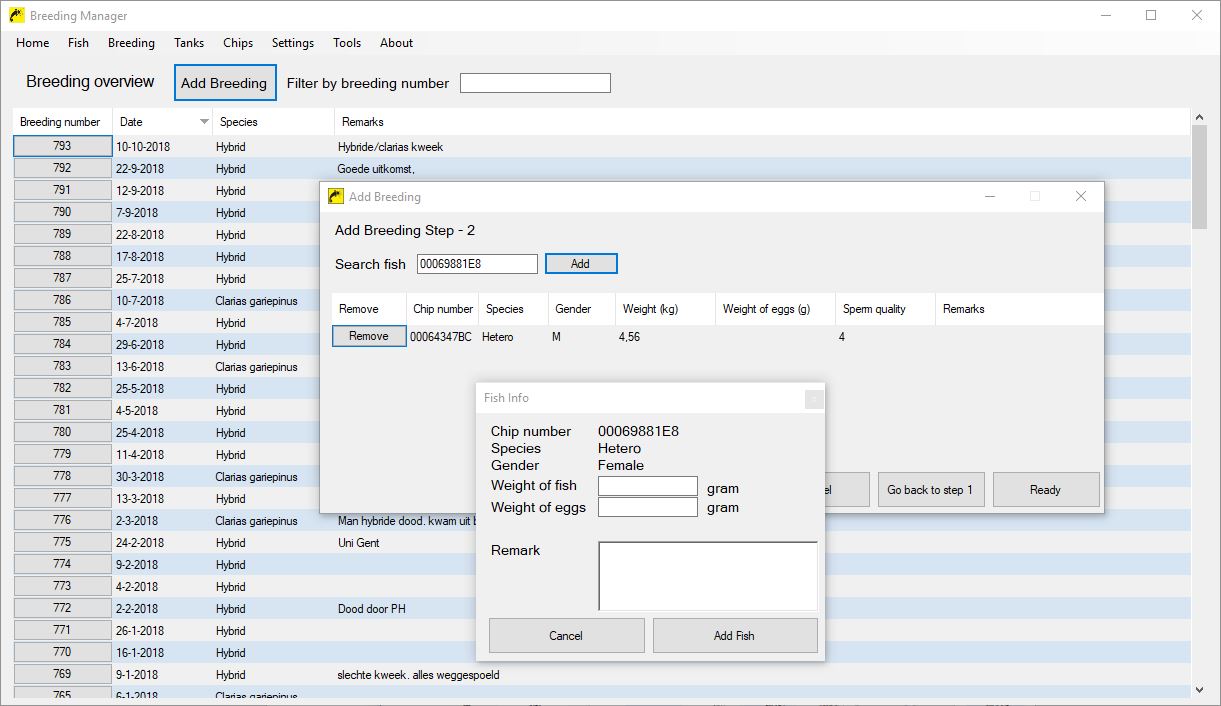The height and width of the screenshot is (706, 1221).
Task: Click Add next to the Search fish field
Action: [581, 263]
